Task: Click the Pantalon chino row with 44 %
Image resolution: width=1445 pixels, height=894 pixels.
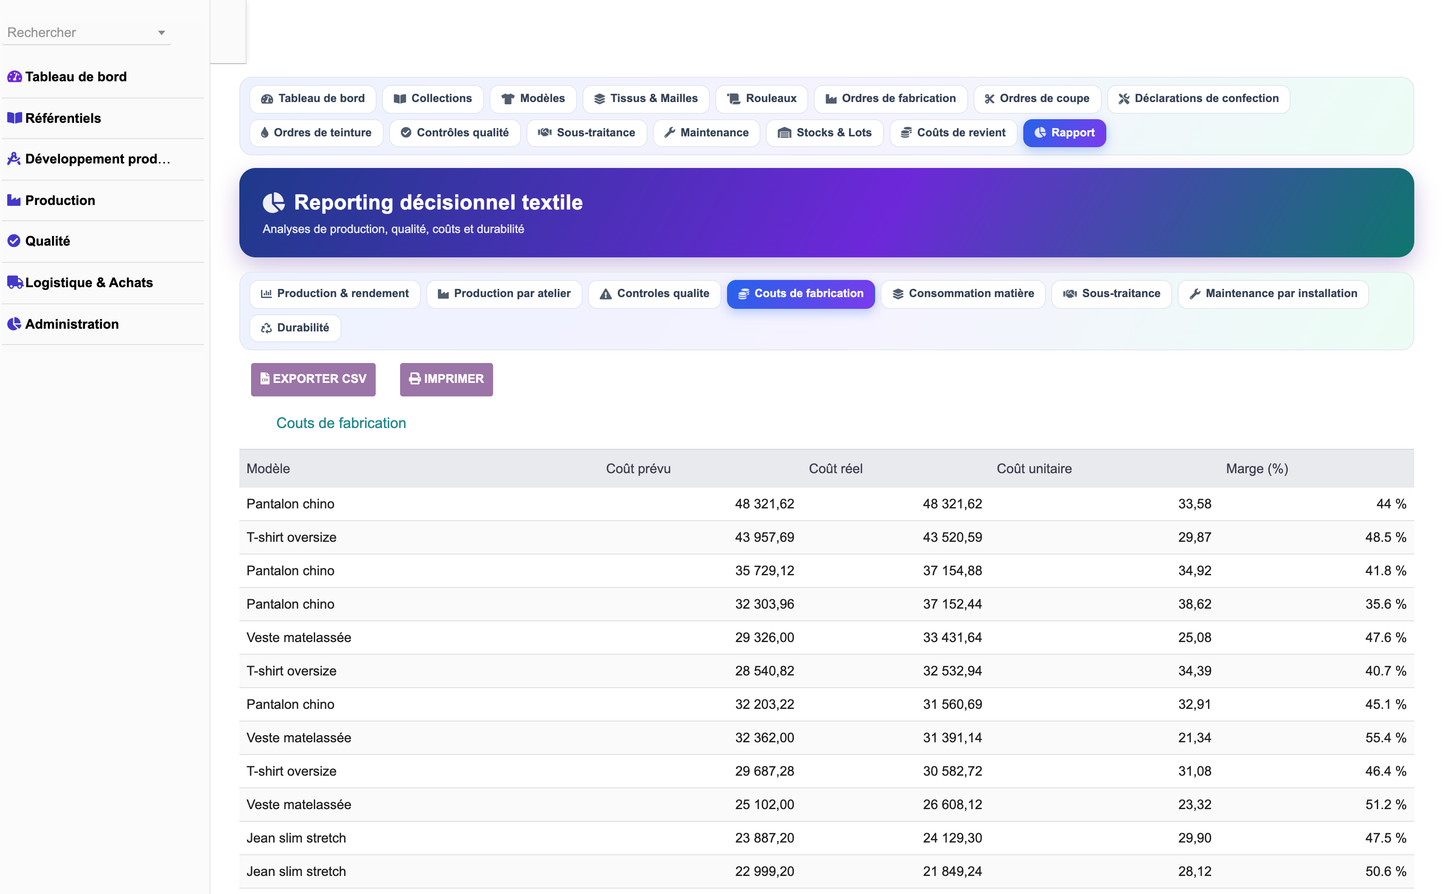Action: [826, 504]
